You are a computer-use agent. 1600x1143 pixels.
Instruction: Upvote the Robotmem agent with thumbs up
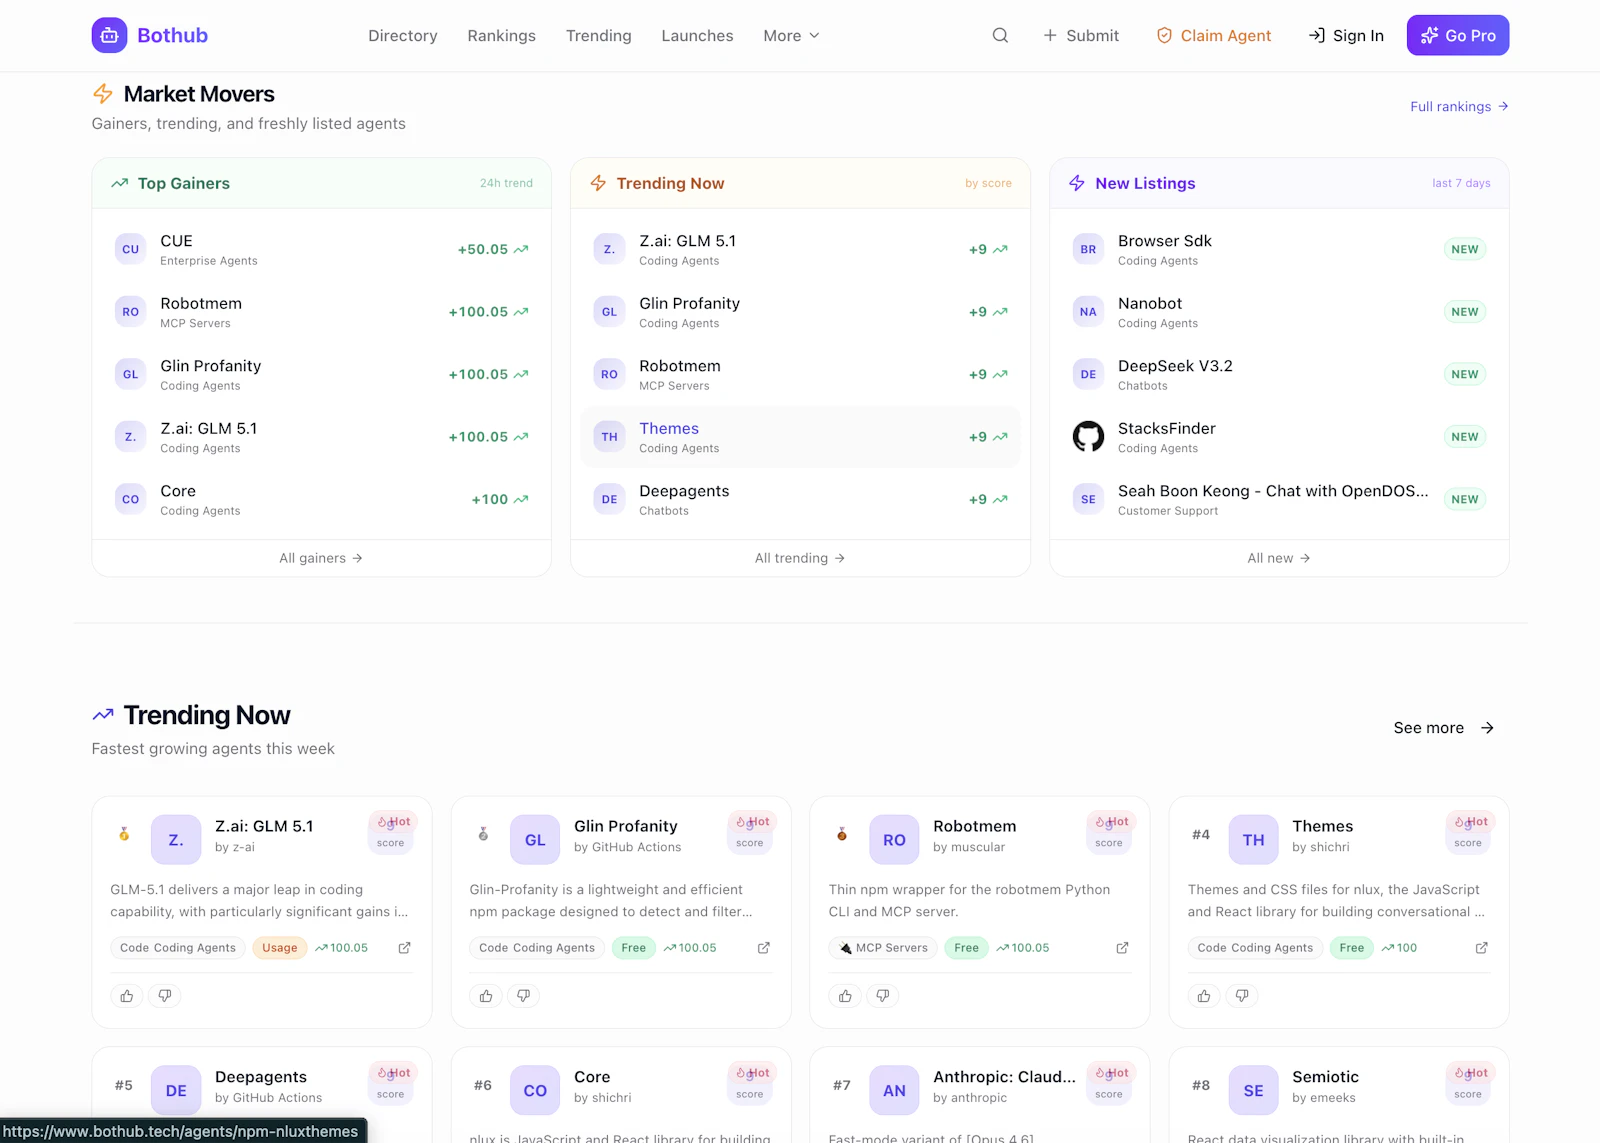click(x=845, y=995)
